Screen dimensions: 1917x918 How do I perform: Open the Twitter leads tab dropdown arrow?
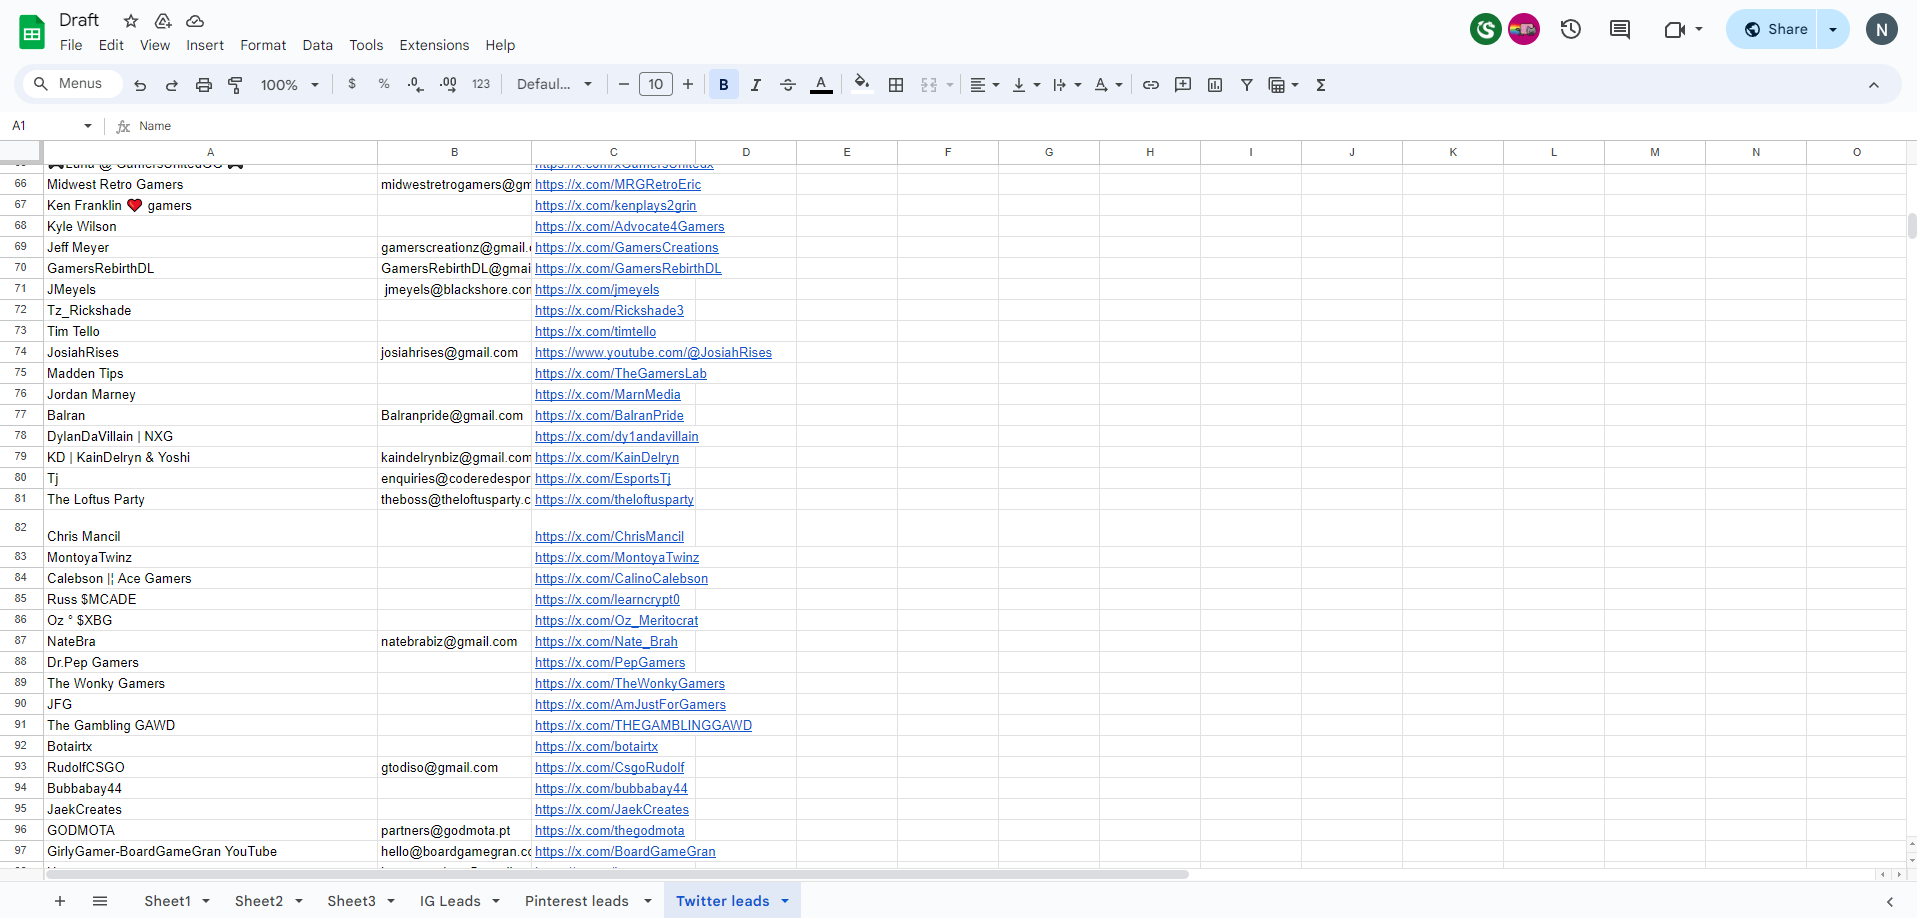pyautogui.click(x=785, y=901)
